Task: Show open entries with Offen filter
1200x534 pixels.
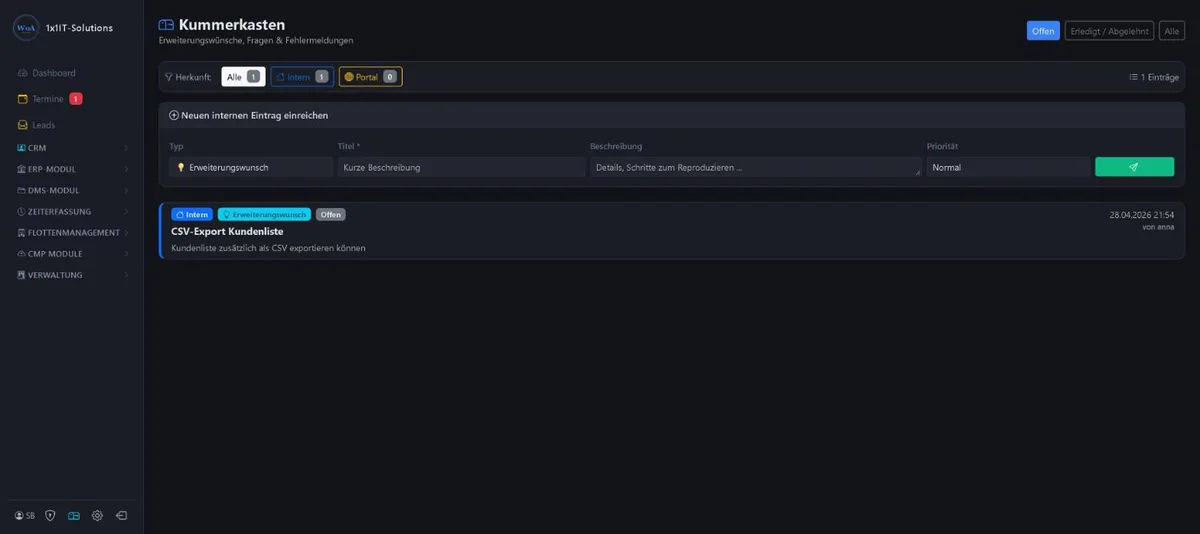Action: tap(1043, 31)
